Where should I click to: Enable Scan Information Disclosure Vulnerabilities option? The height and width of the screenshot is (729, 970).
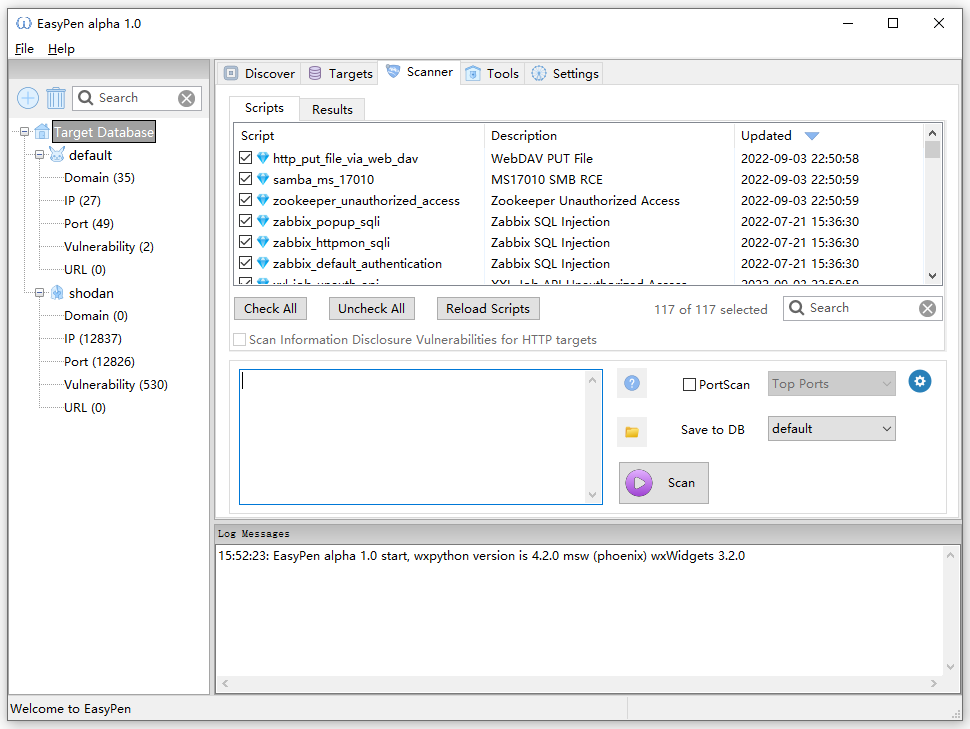239,339
